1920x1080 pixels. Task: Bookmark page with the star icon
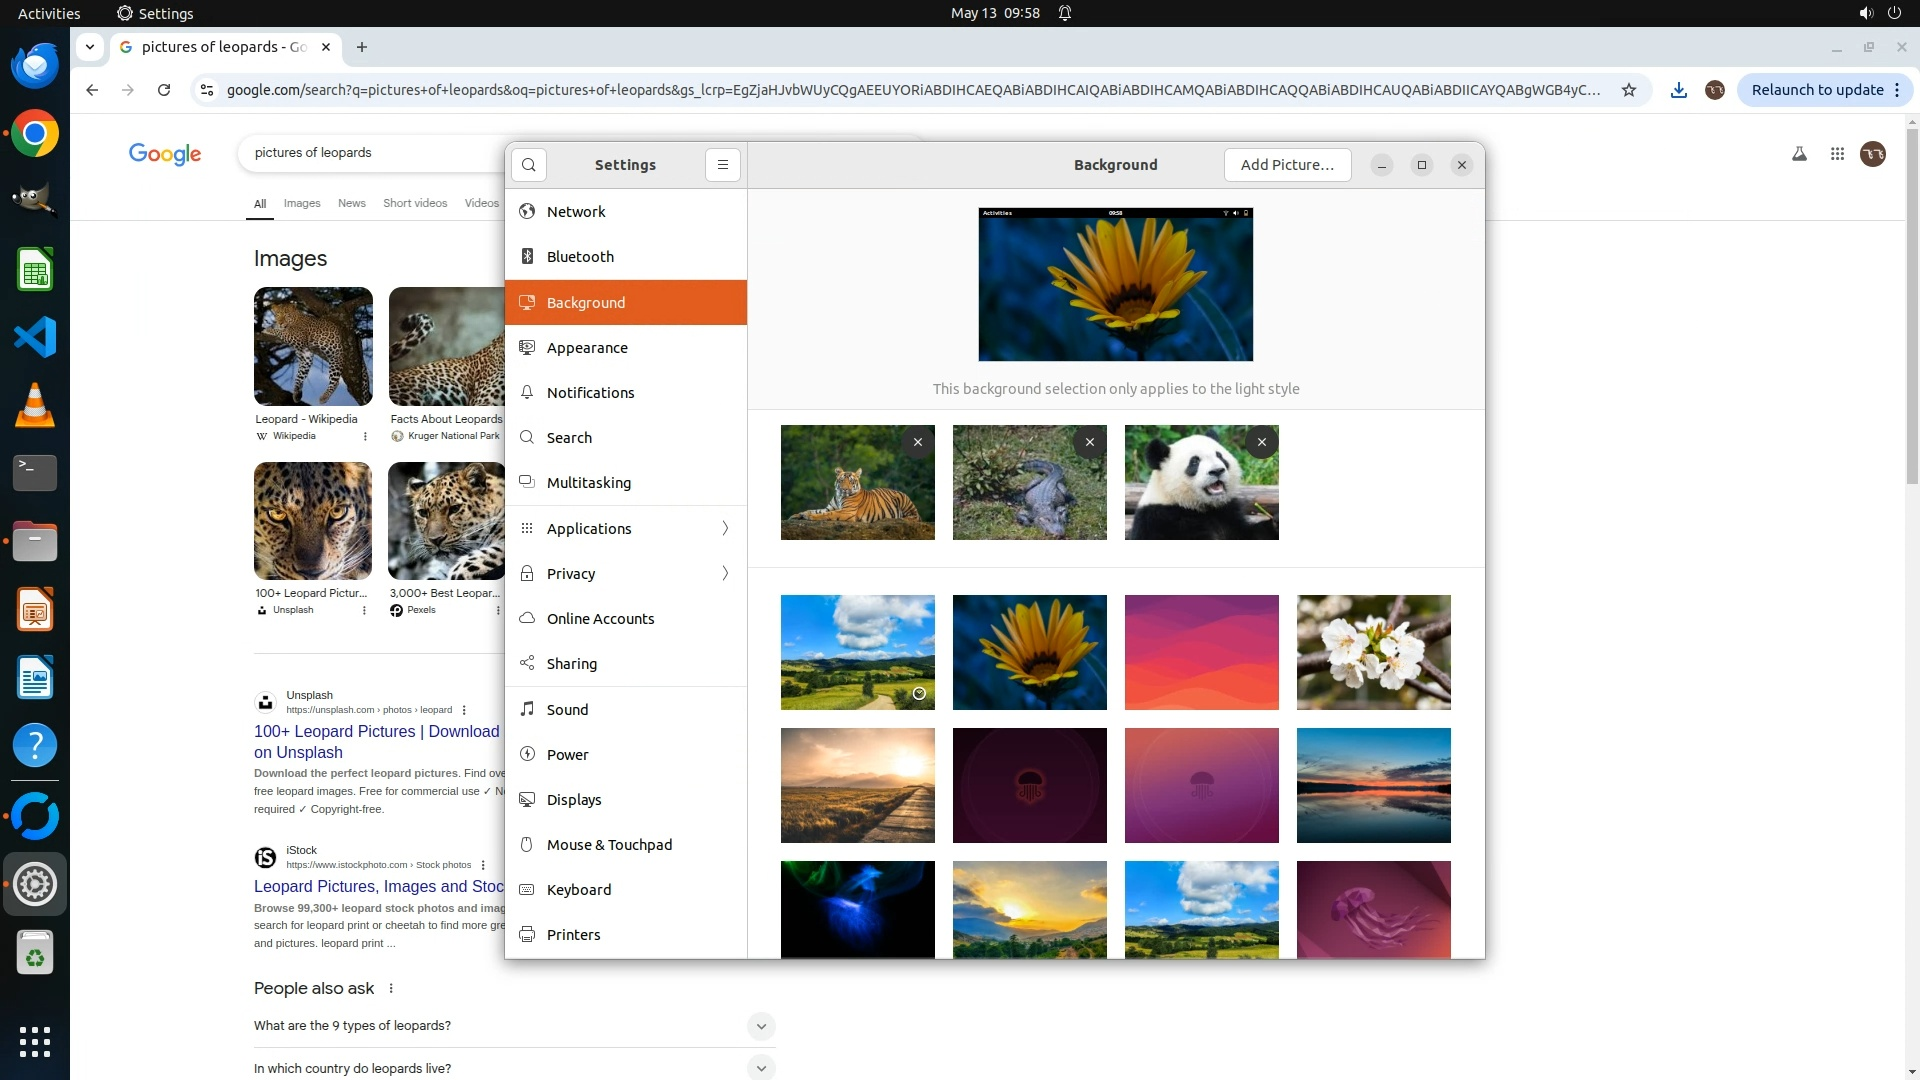tap(1629, 90)
